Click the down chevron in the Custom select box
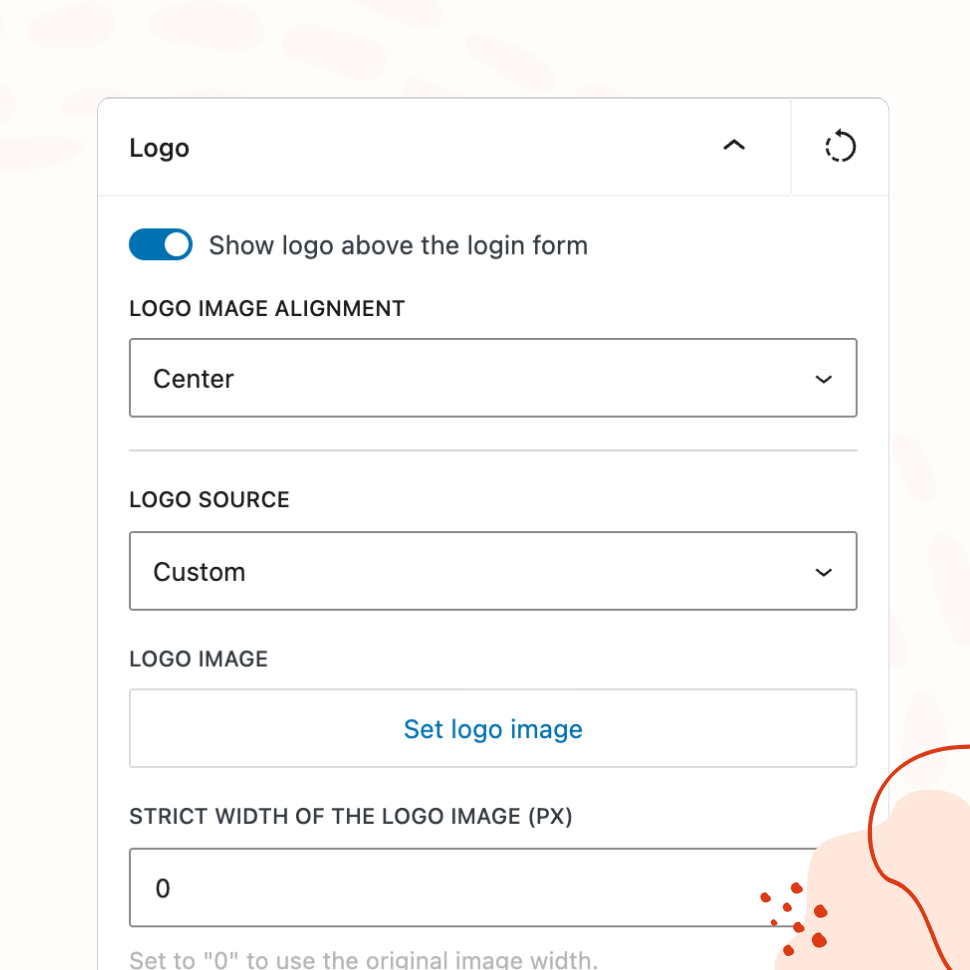This screenshot has height=970, width=970. (x=823, y=572)
